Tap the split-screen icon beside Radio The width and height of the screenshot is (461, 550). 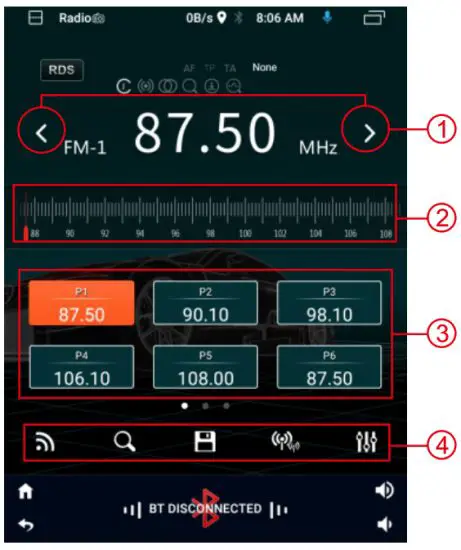coord(35,18)
